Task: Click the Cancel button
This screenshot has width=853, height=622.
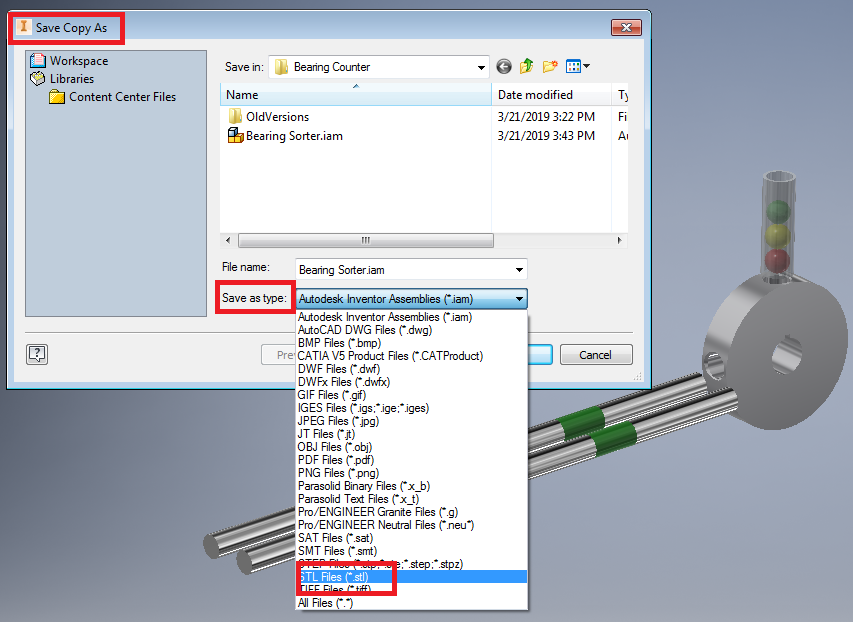Action: (x=596, y=354)
